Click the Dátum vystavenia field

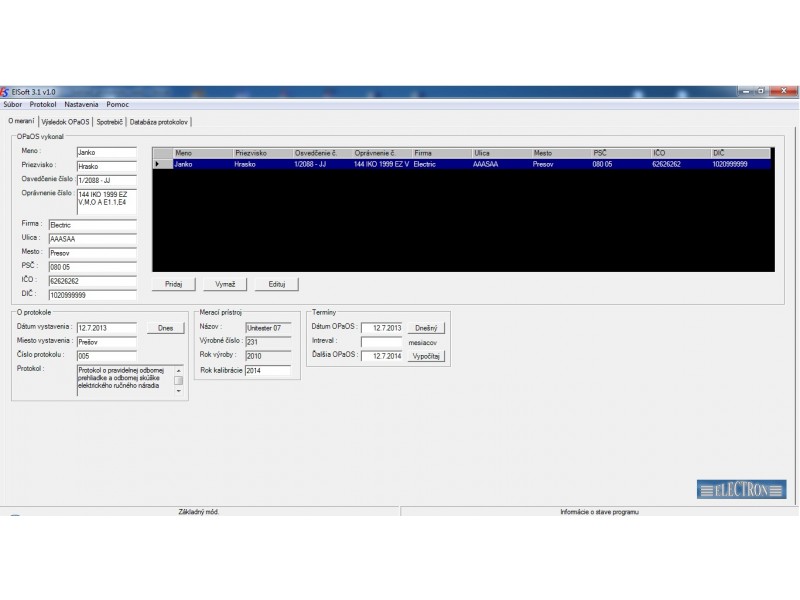click(107, 328)
